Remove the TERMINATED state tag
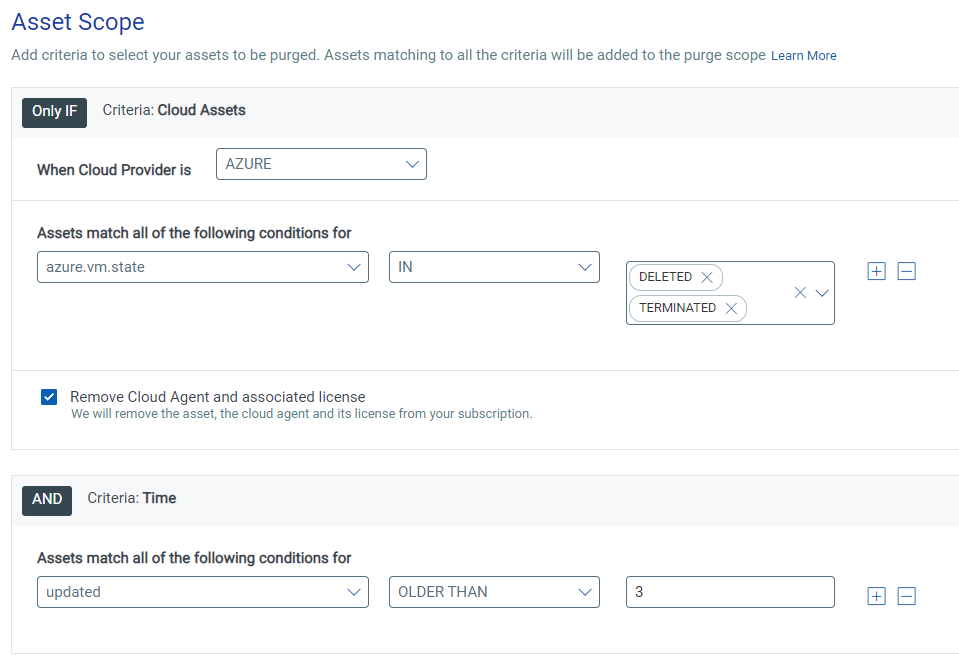This screenshot has width=959, height=663. click(731, 308)
